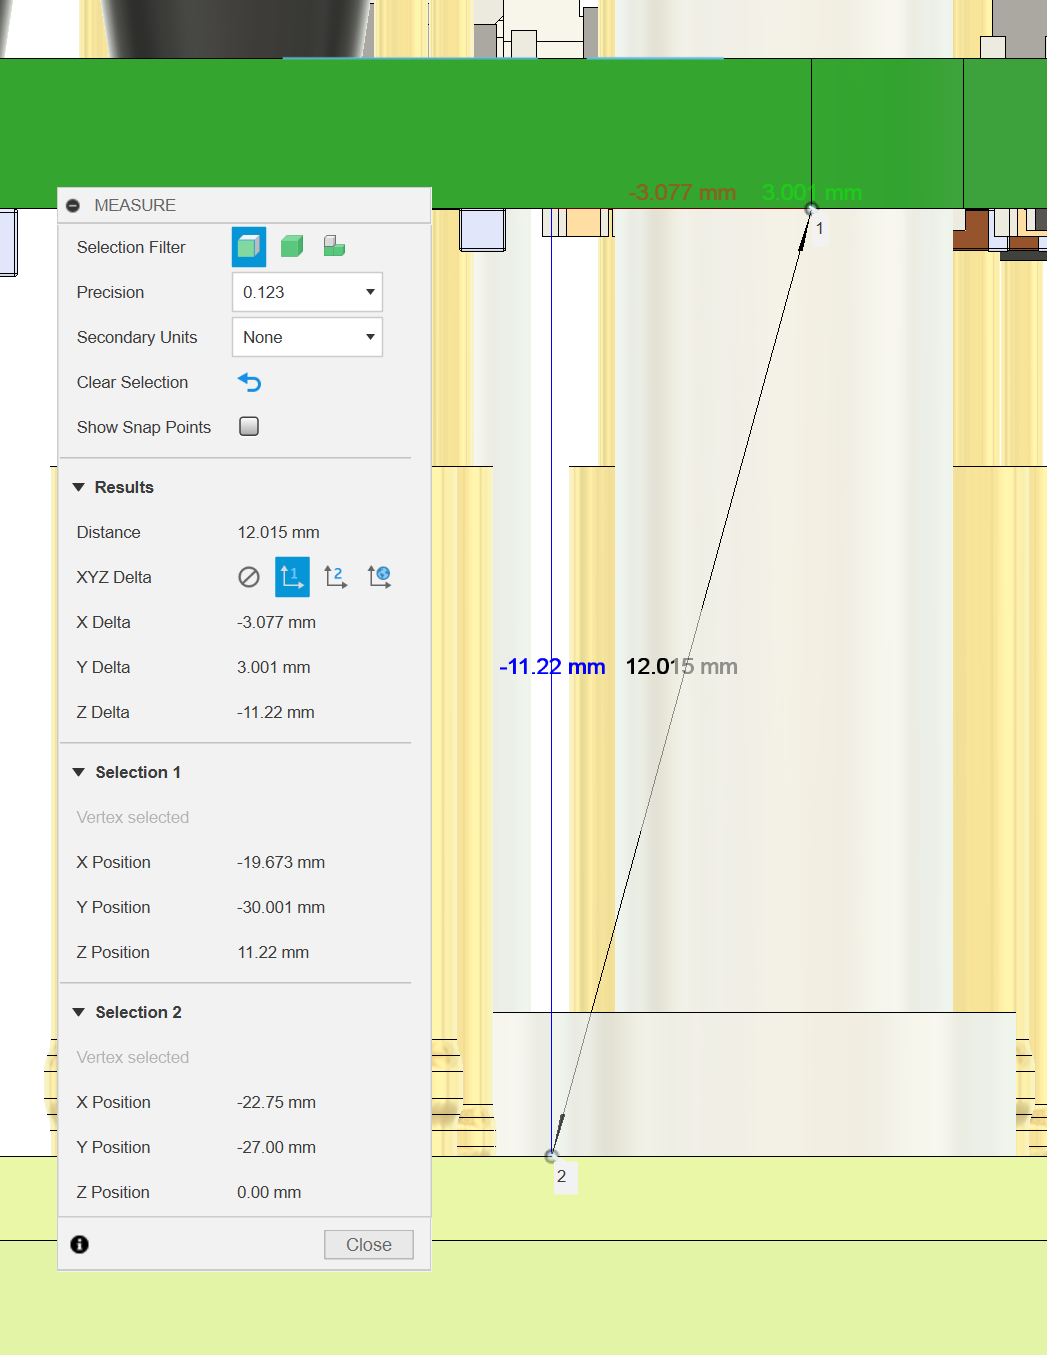
Task: Pick the Component selection filter icon
Action: point(334,247)
